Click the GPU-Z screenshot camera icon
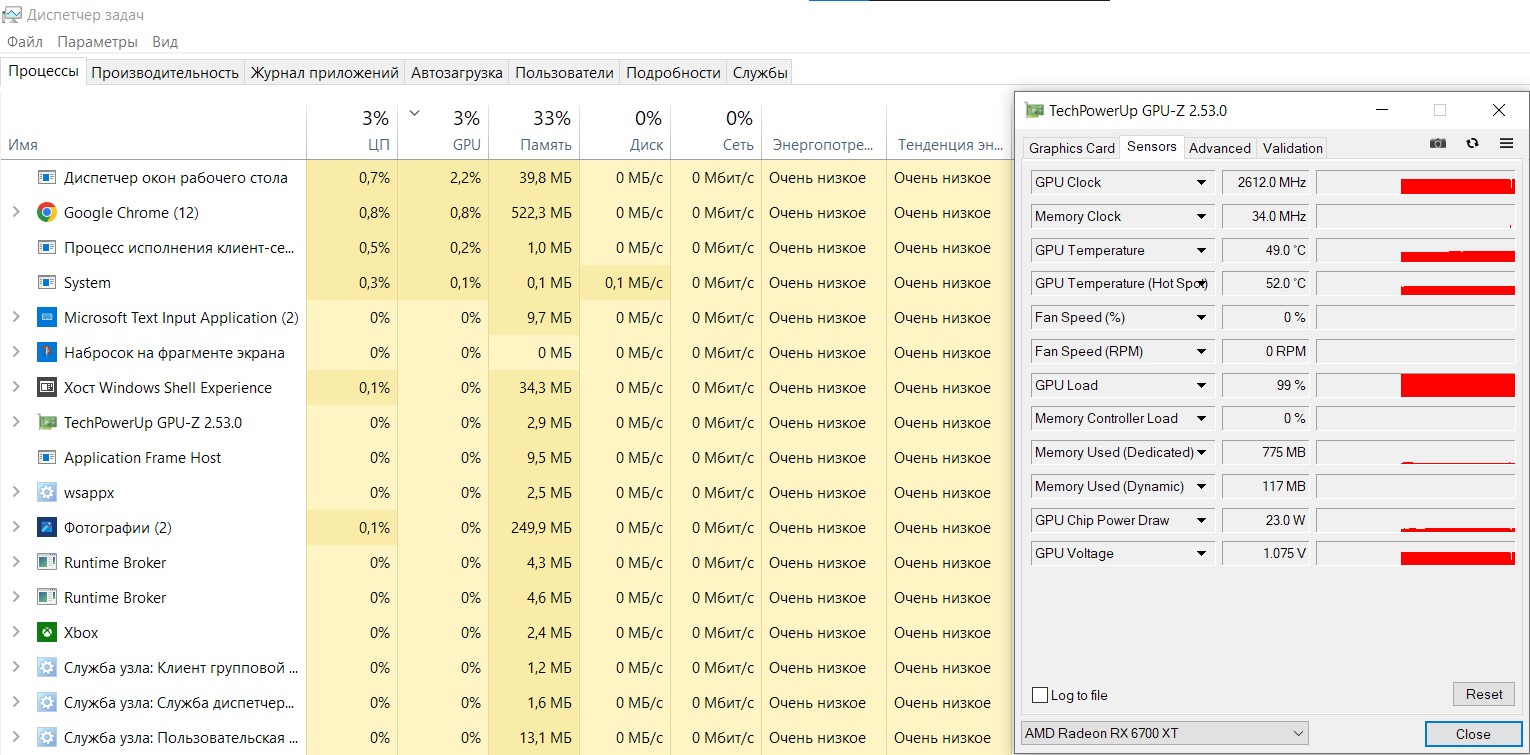Viewport: 1530px width, 755px height. click(x=1438, y=143)
